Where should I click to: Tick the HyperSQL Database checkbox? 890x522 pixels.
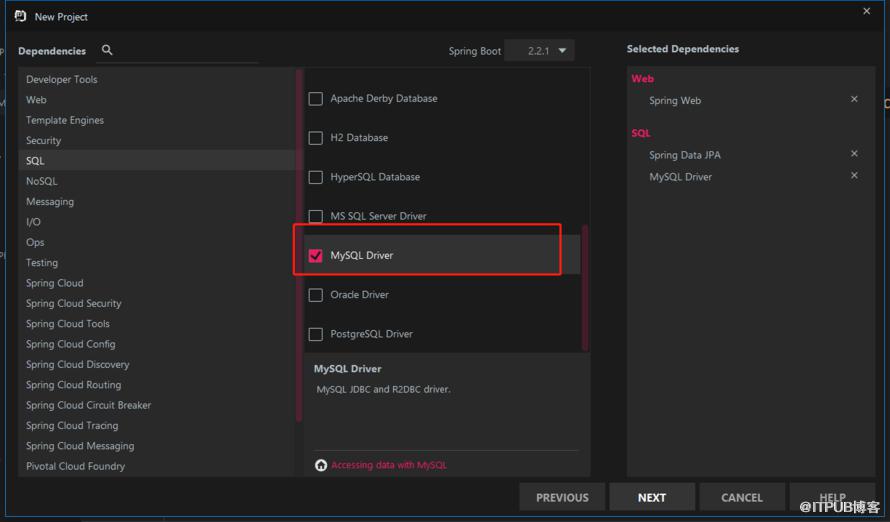click(x=316, y=177)
